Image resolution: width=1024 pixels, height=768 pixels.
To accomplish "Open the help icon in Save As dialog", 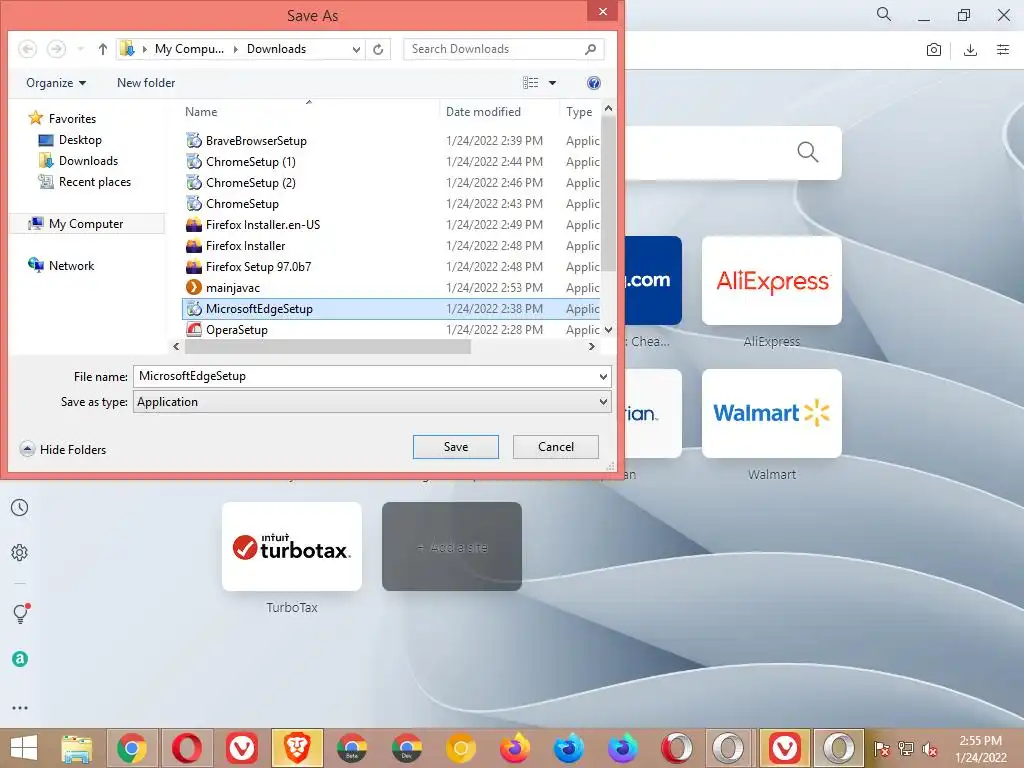I will 594,83.
